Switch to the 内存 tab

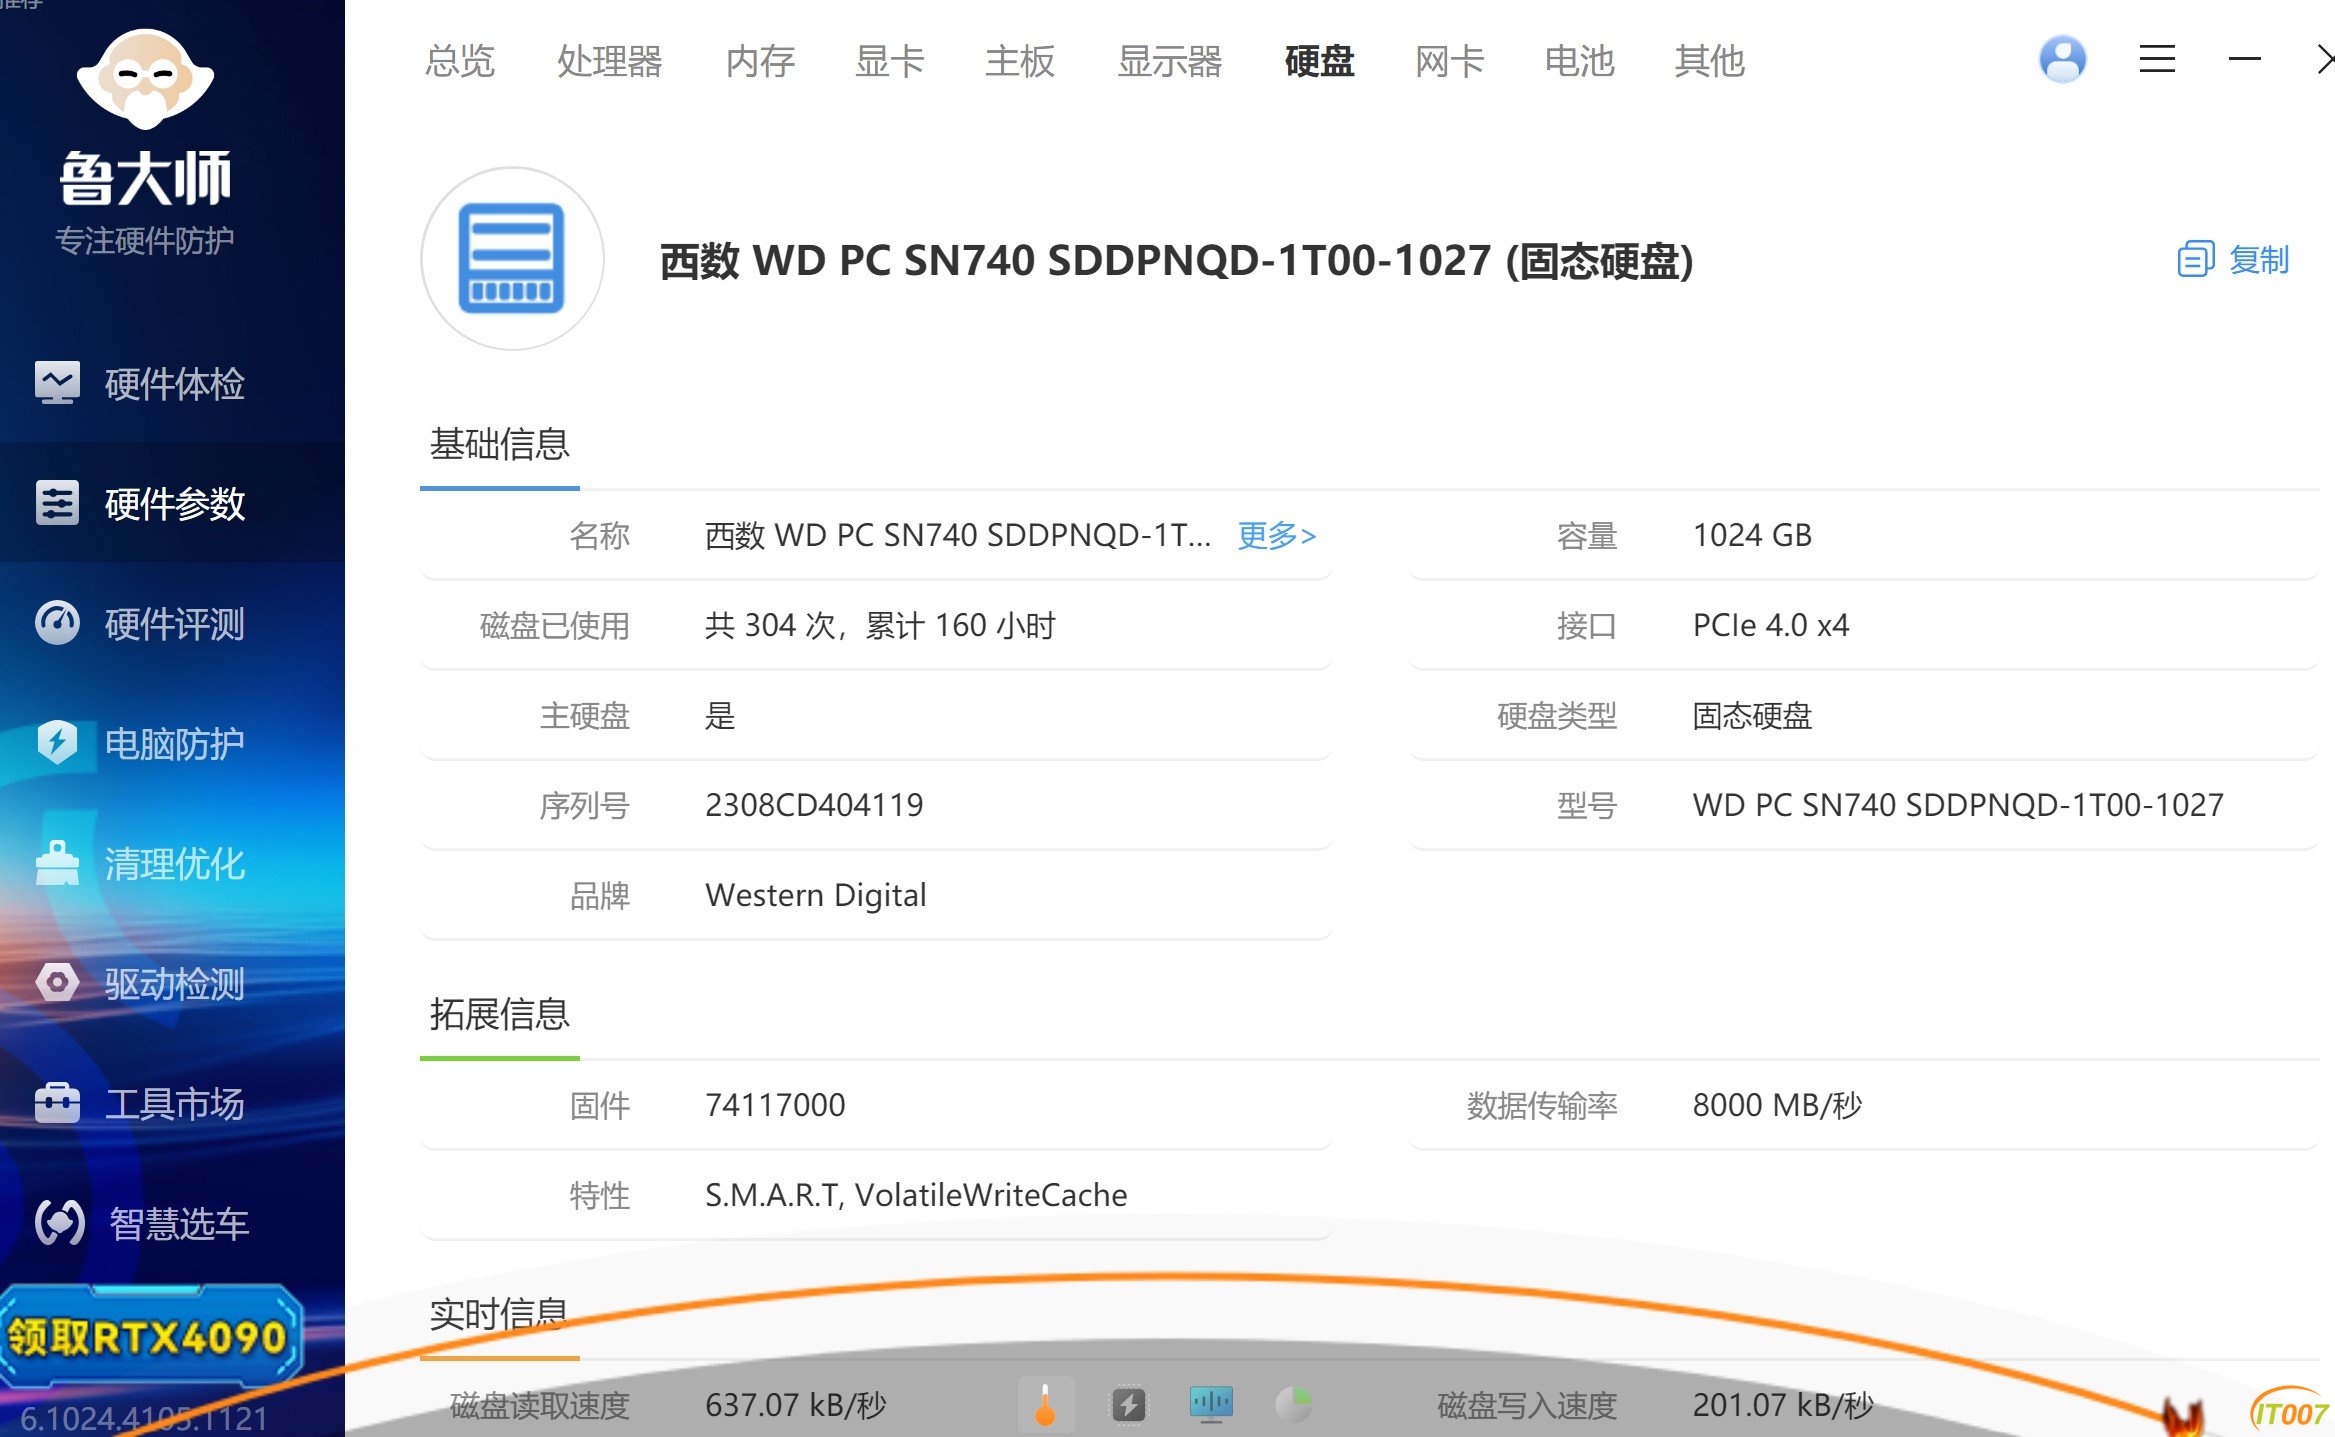(760, 61)
